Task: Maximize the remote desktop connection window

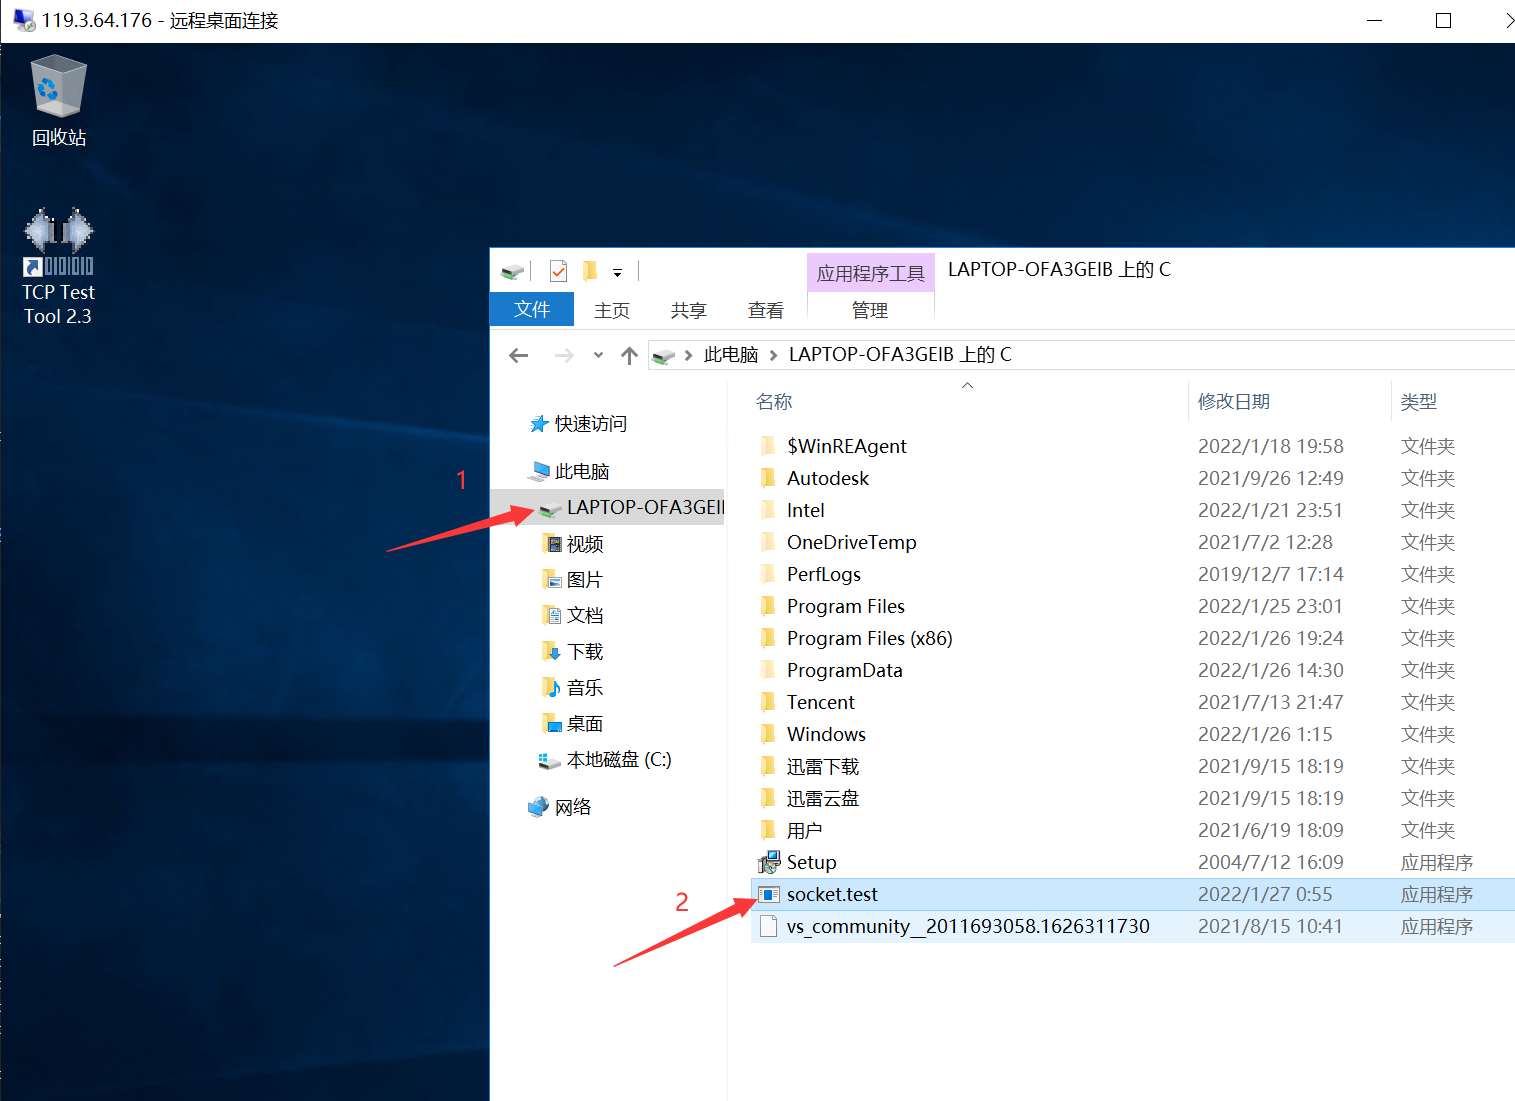Action: tap(1443, 20)
